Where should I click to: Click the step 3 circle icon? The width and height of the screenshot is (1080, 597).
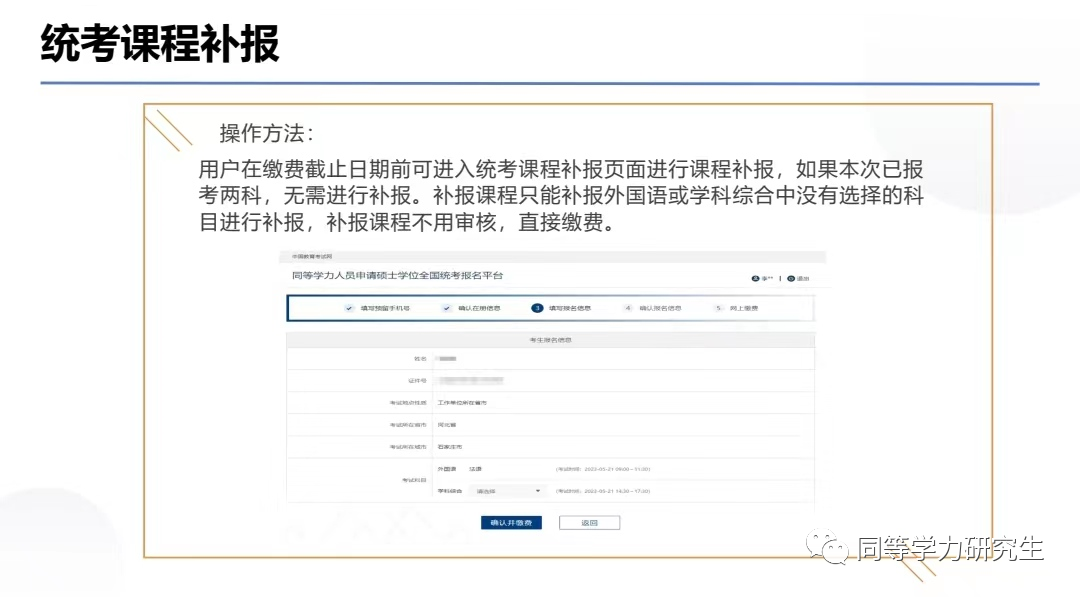[537, 308]
